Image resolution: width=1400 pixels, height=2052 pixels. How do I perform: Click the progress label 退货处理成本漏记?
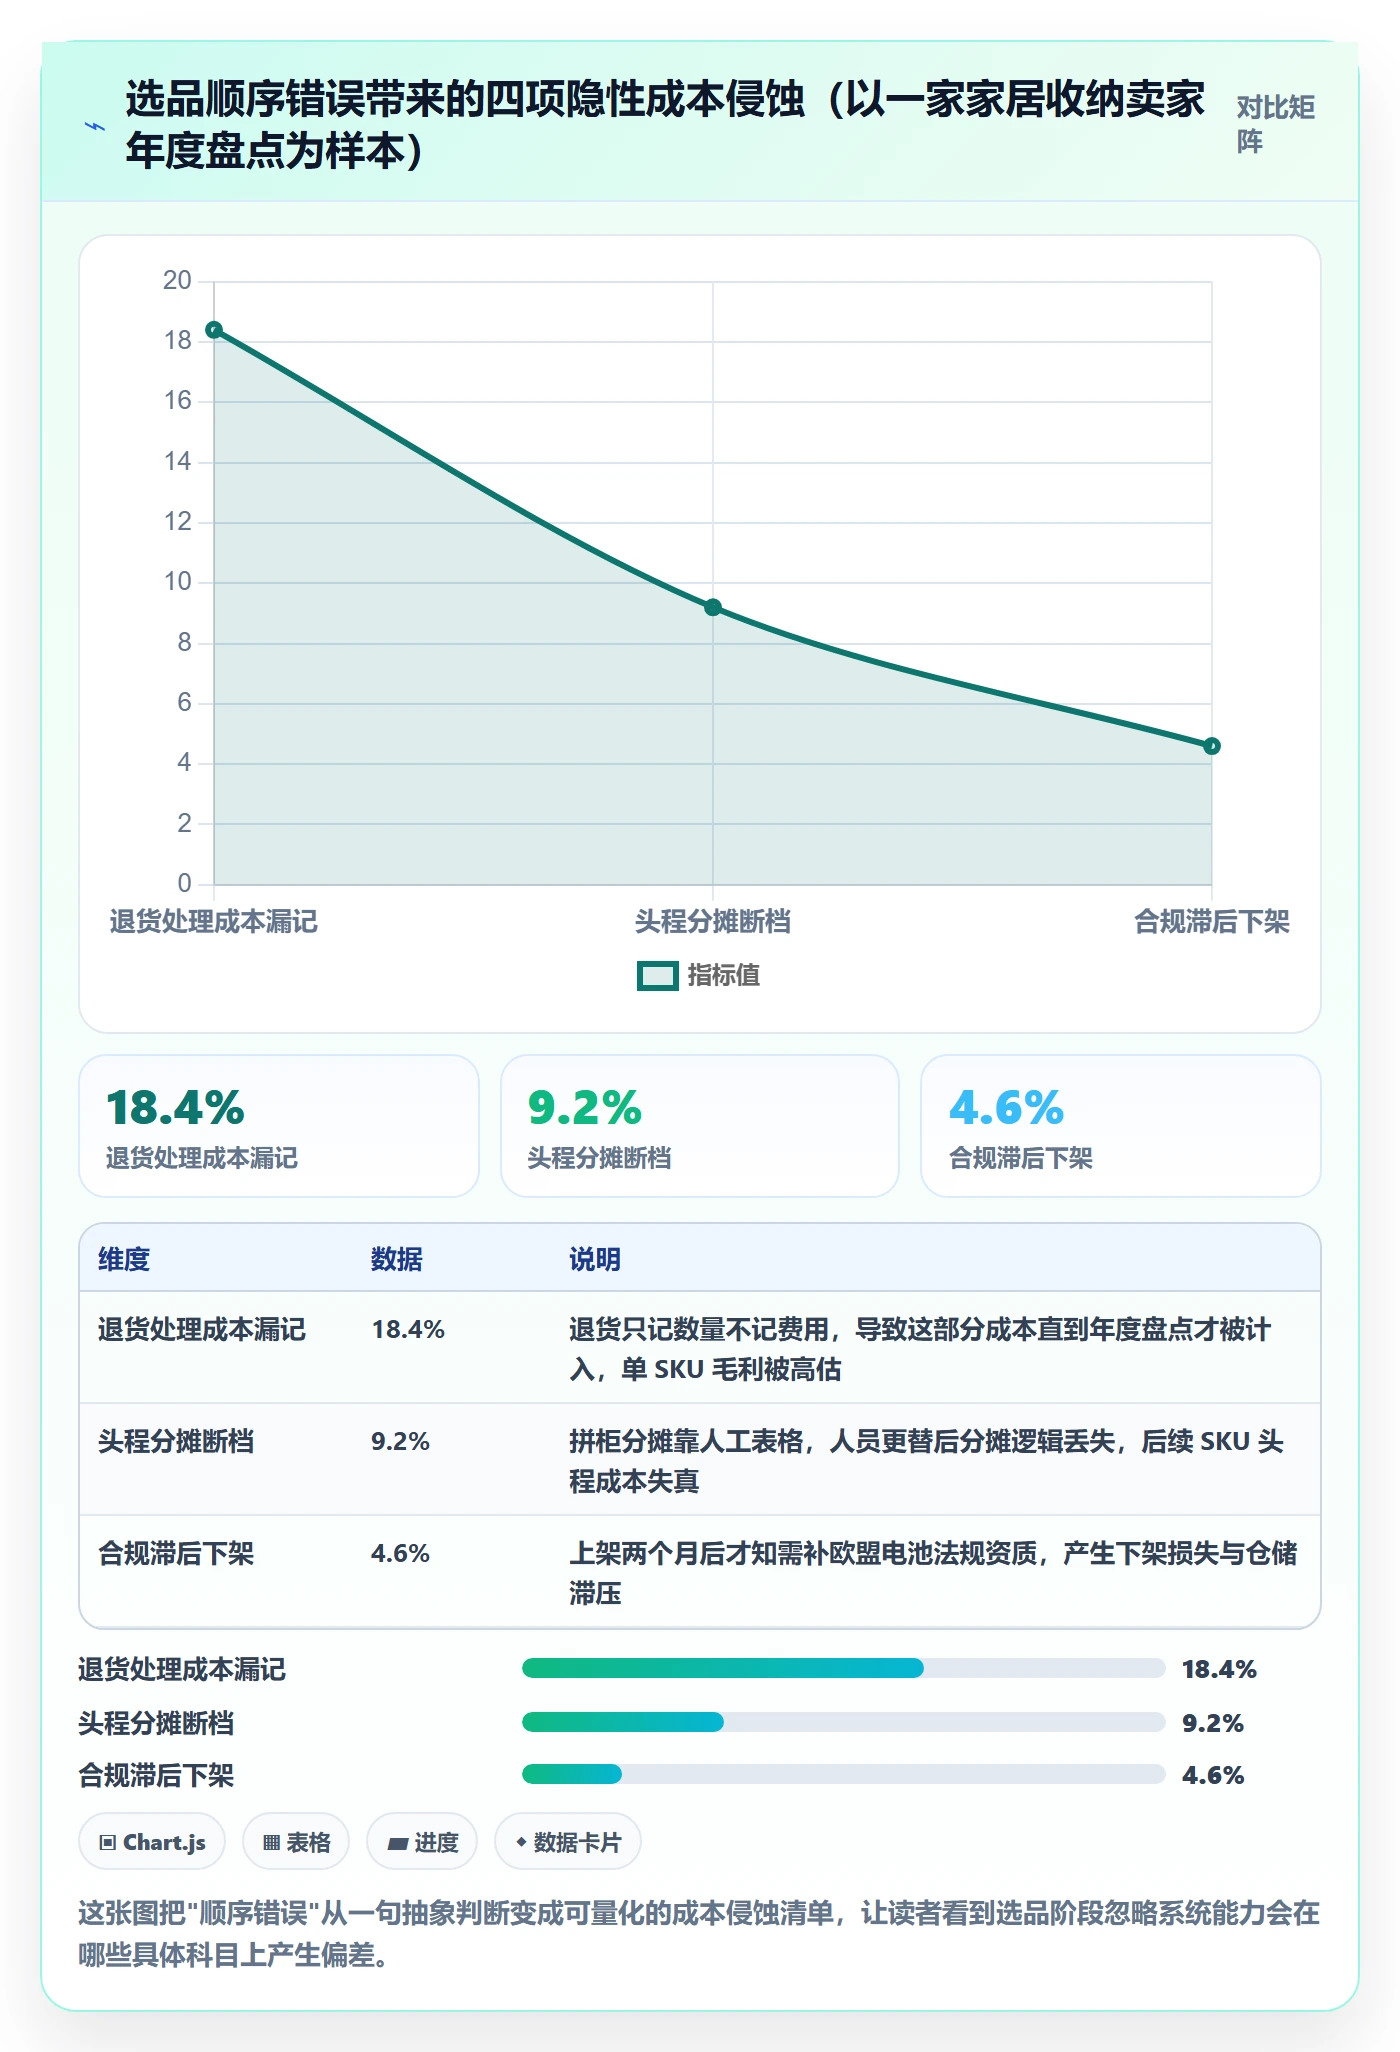coord(182,1669)
